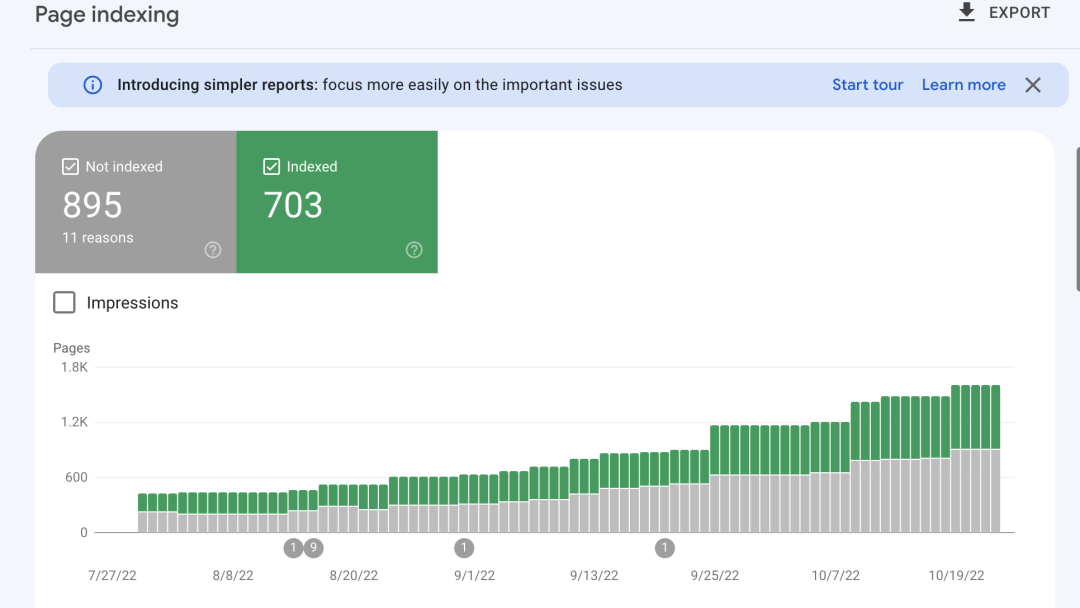
Task: Uncheck the Not indexed checkbox
Action: (x=70, y=167)
